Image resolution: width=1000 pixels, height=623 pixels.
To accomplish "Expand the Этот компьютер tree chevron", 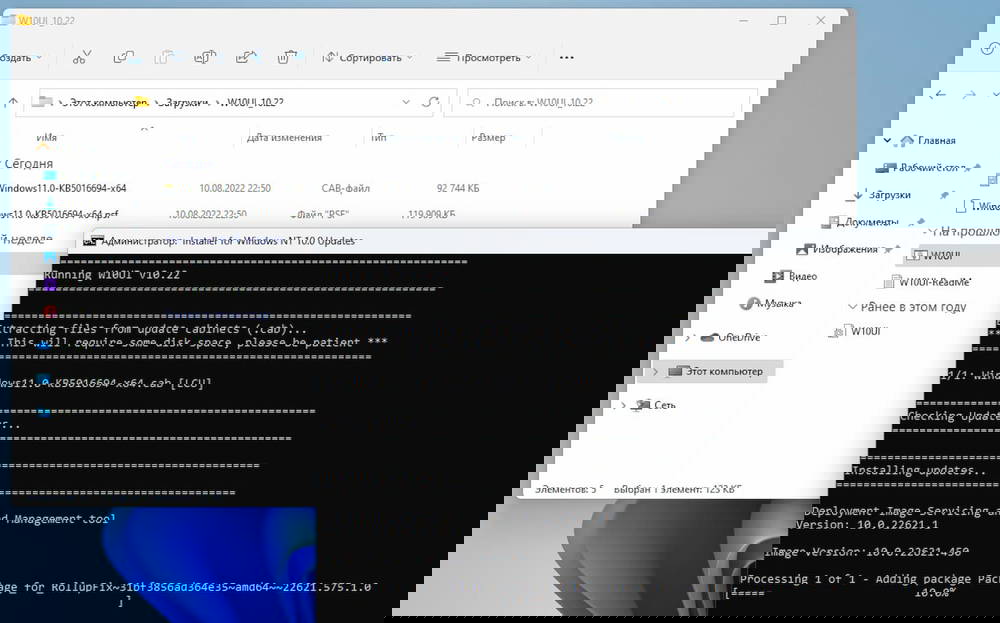I will coord(655,371).
